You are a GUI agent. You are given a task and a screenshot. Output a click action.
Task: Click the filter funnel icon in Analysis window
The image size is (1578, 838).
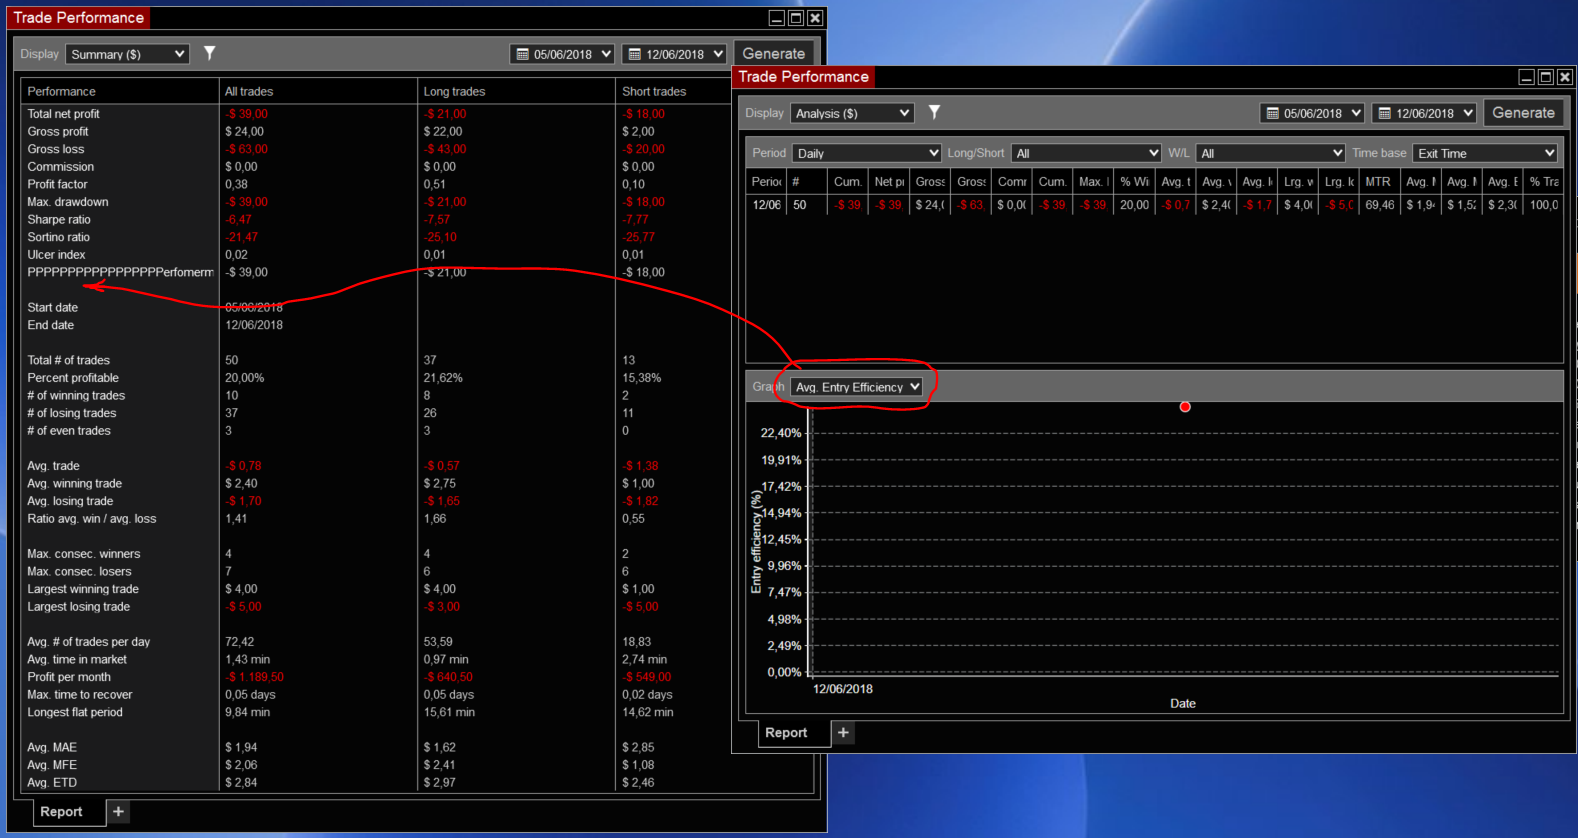[x=934, y=112]
